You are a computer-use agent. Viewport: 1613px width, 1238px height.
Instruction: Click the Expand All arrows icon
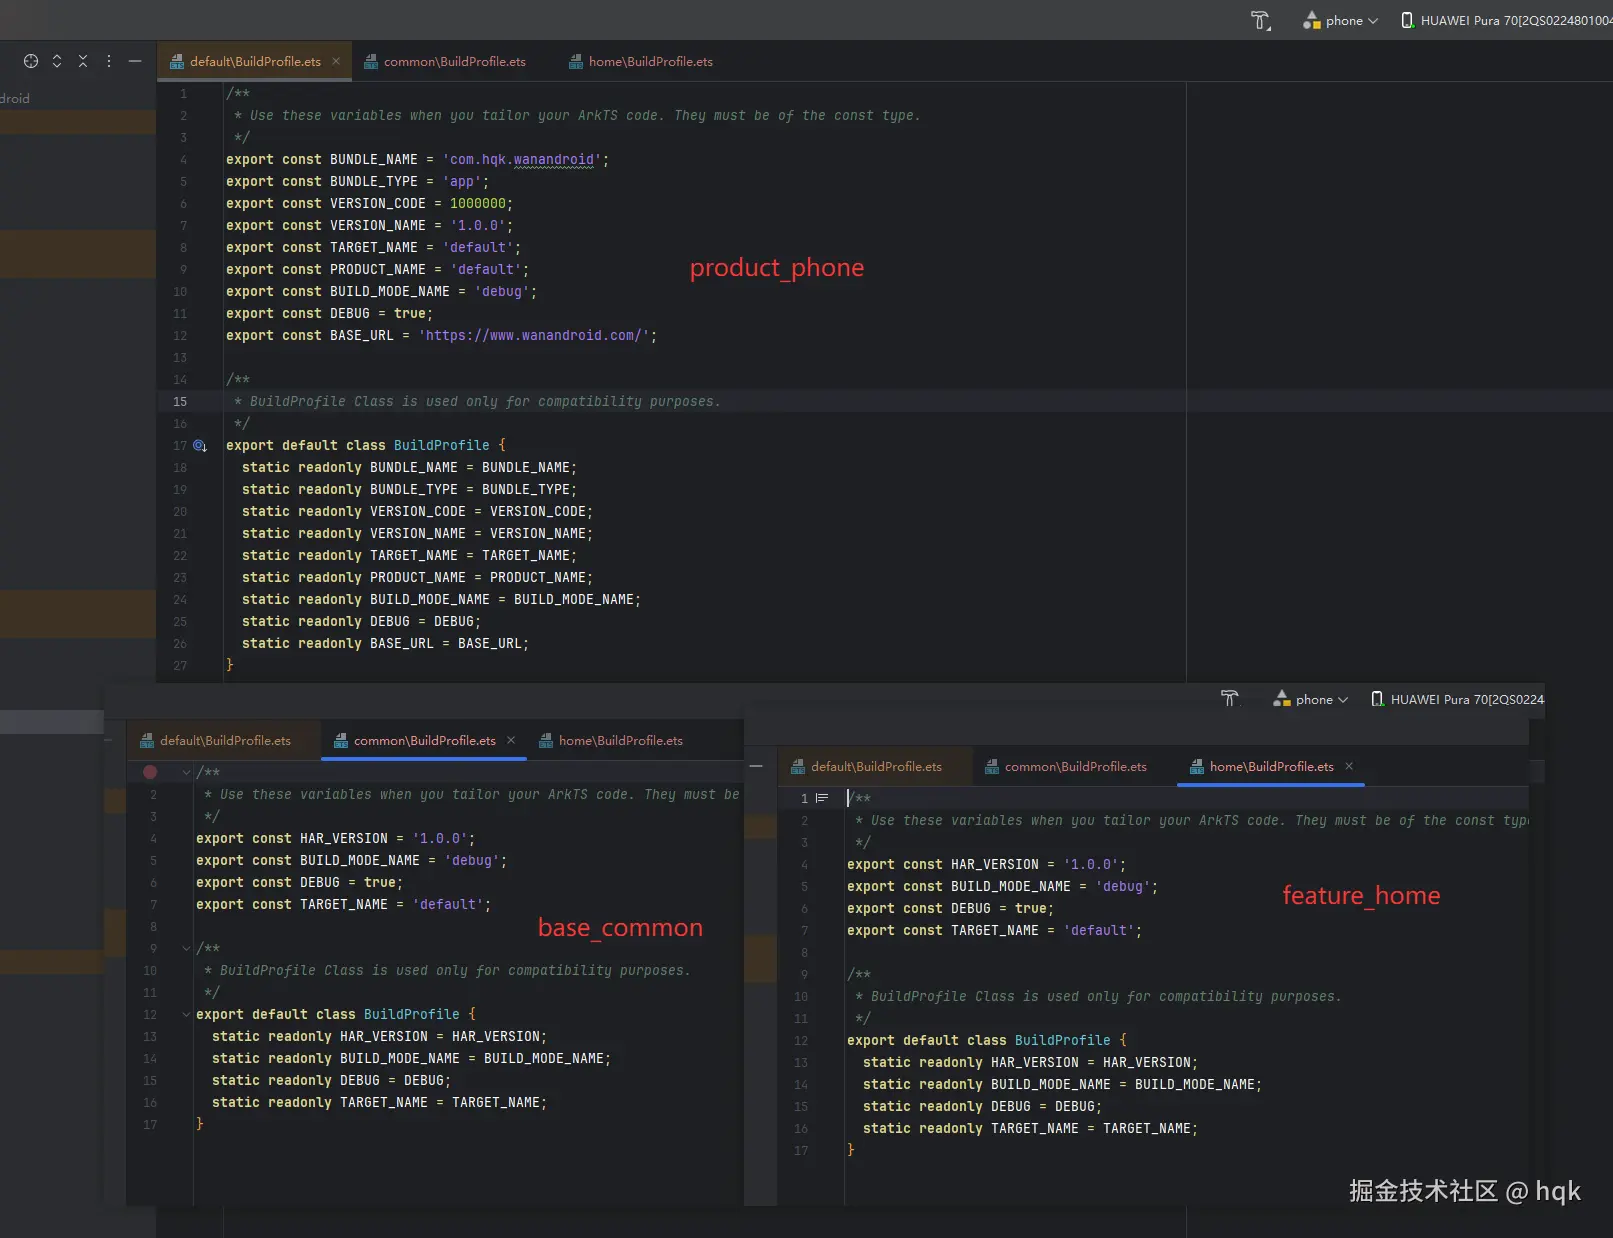(57, 61)
